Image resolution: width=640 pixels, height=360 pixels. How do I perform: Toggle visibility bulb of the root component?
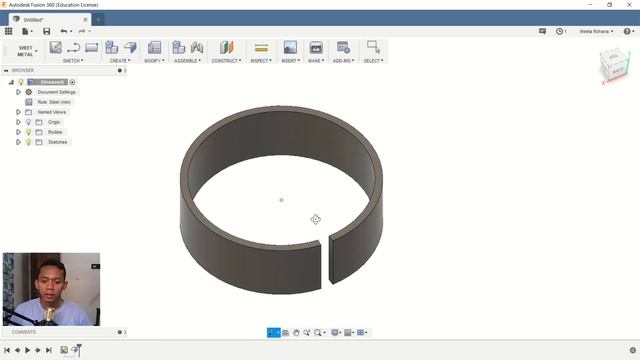click(x=21, y=82)
